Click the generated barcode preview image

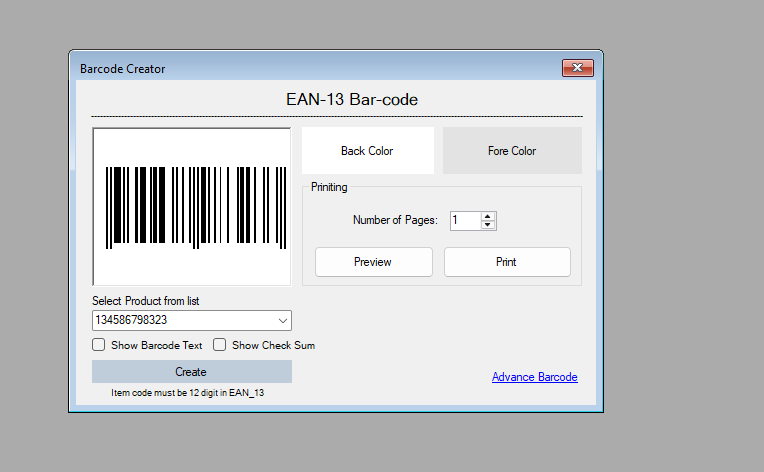pos(191,206)
